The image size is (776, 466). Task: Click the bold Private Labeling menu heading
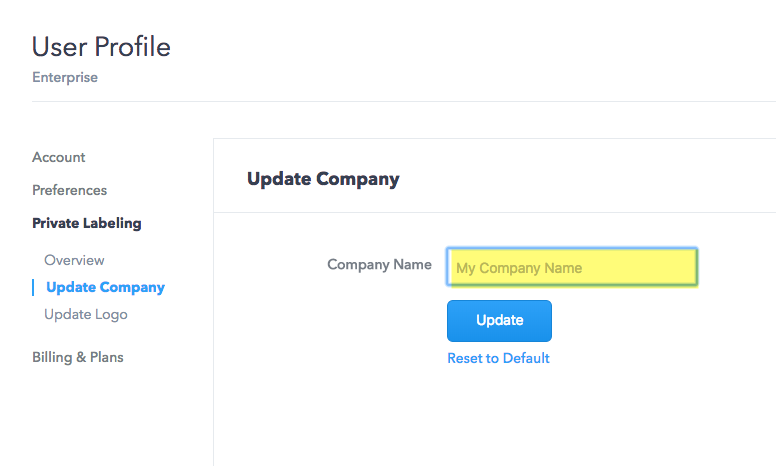click(87, 223)
